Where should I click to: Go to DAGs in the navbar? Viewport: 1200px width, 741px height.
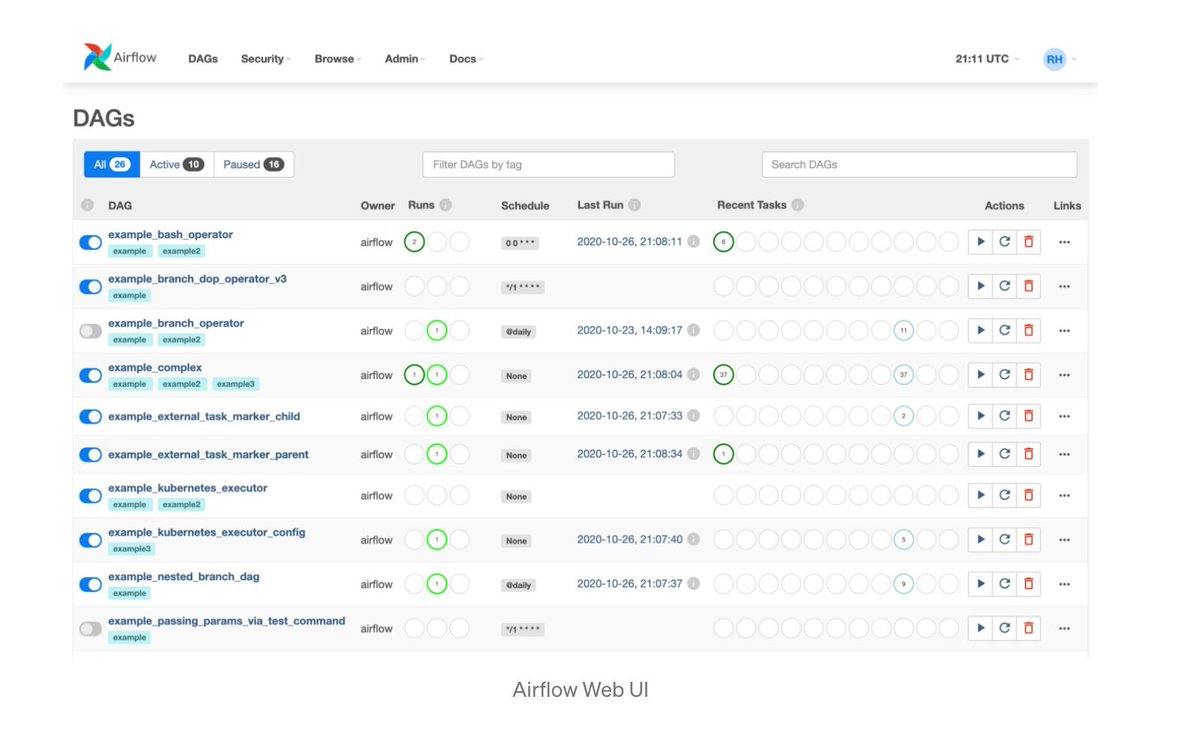[203, 59]
